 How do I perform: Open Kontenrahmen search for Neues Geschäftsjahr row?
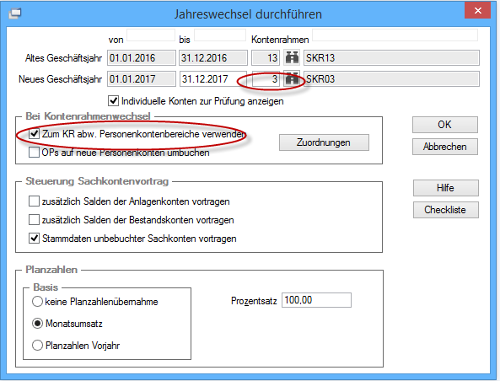point(292,79)
